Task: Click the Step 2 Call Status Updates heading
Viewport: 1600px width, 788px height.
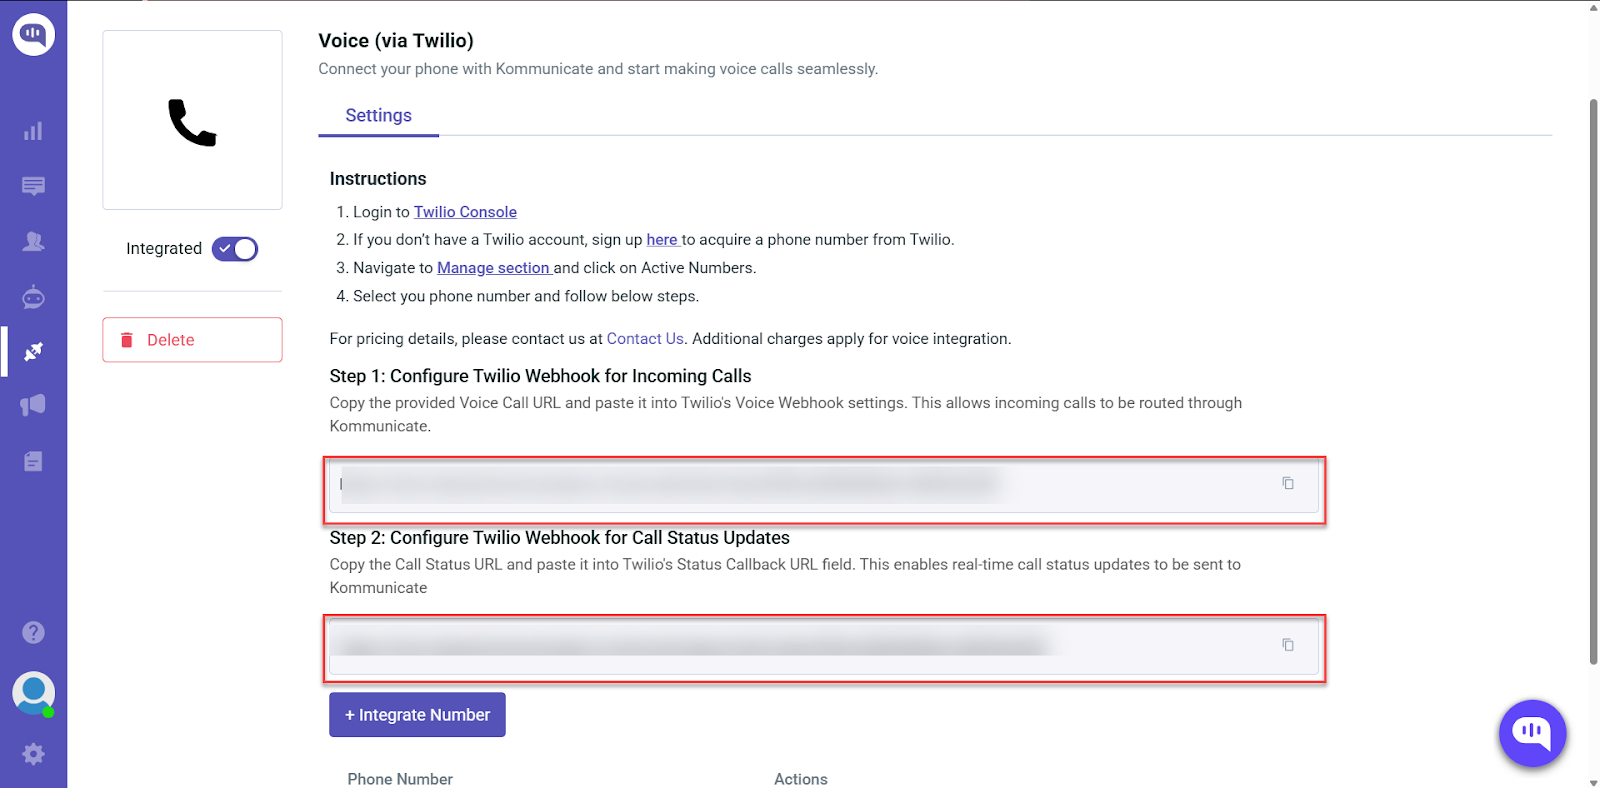Action: pos(559,538)
